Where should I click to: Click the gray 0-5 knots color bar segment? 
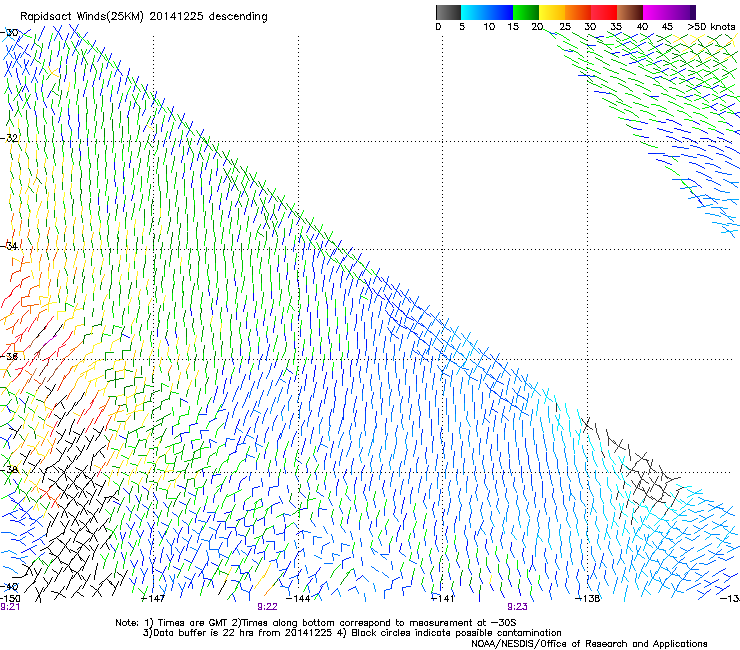coord(448,12)
